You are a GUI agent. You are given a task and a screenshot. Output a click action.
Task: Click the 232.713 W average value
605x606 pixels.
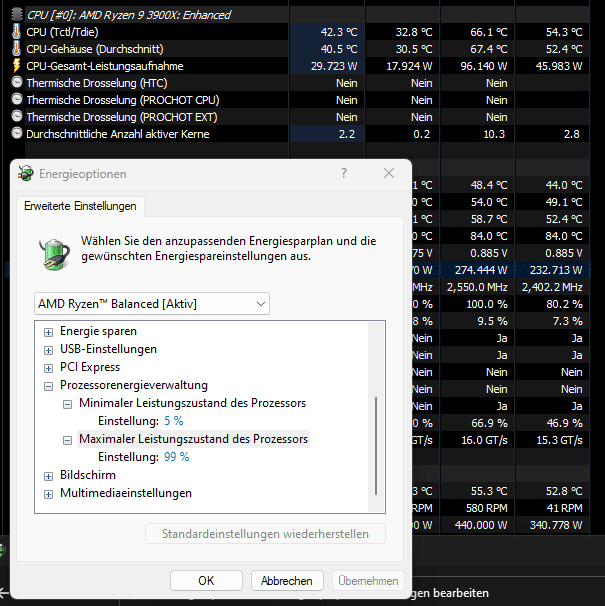(556, 270)
